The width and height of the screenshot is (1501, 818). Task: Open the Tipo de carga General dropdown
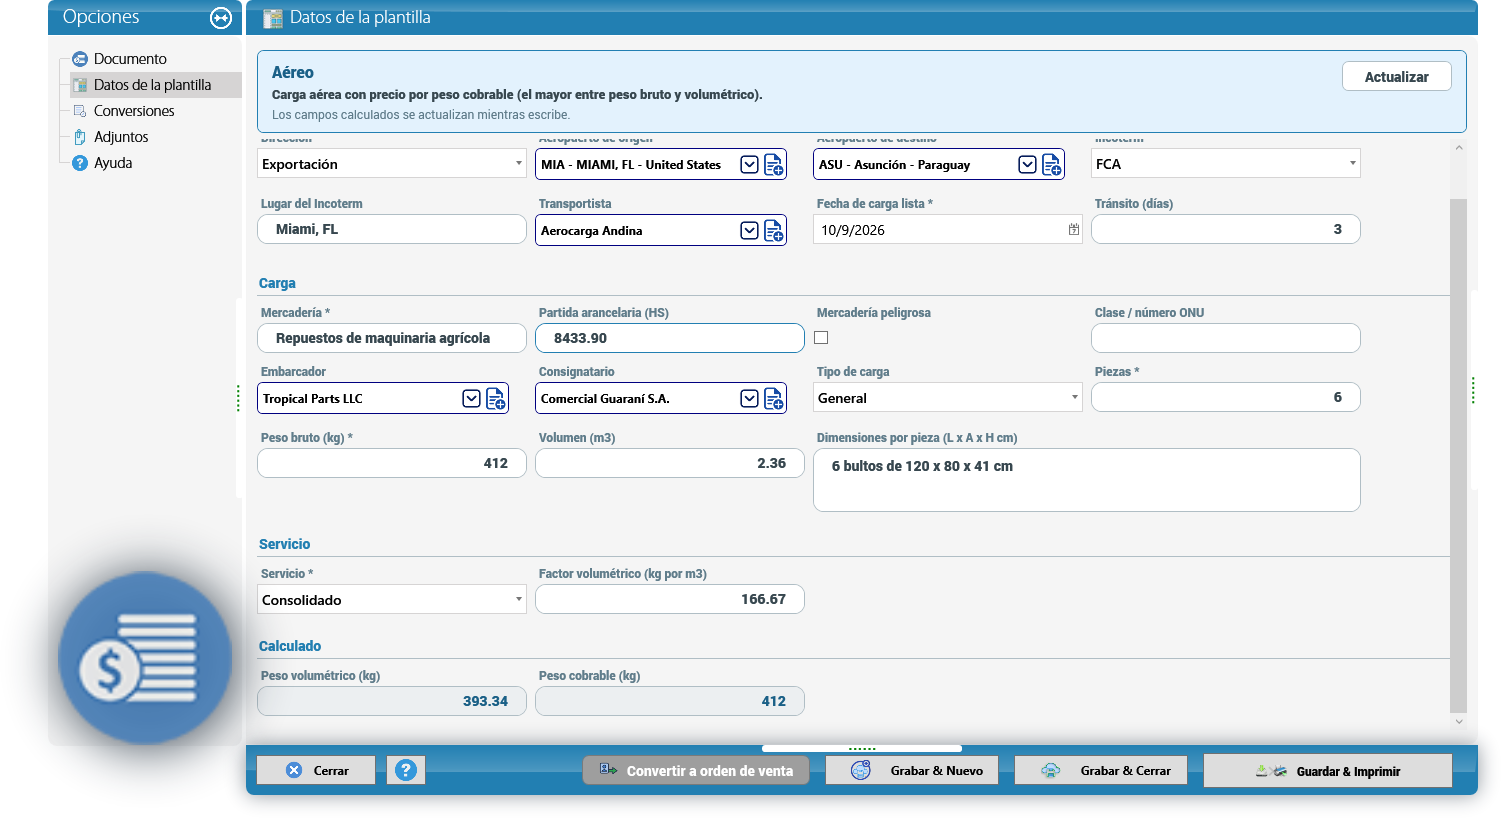coord(1074,398)
